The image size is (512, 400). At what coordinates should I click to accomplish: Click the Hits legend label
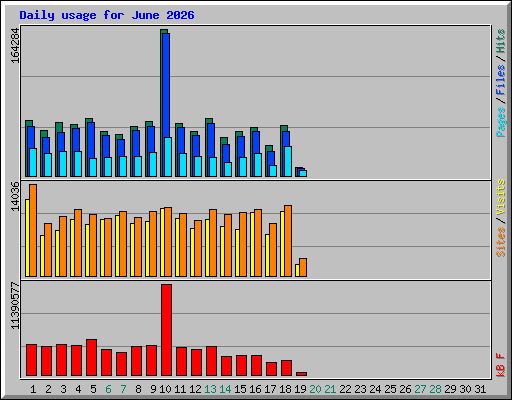point(501,41)
